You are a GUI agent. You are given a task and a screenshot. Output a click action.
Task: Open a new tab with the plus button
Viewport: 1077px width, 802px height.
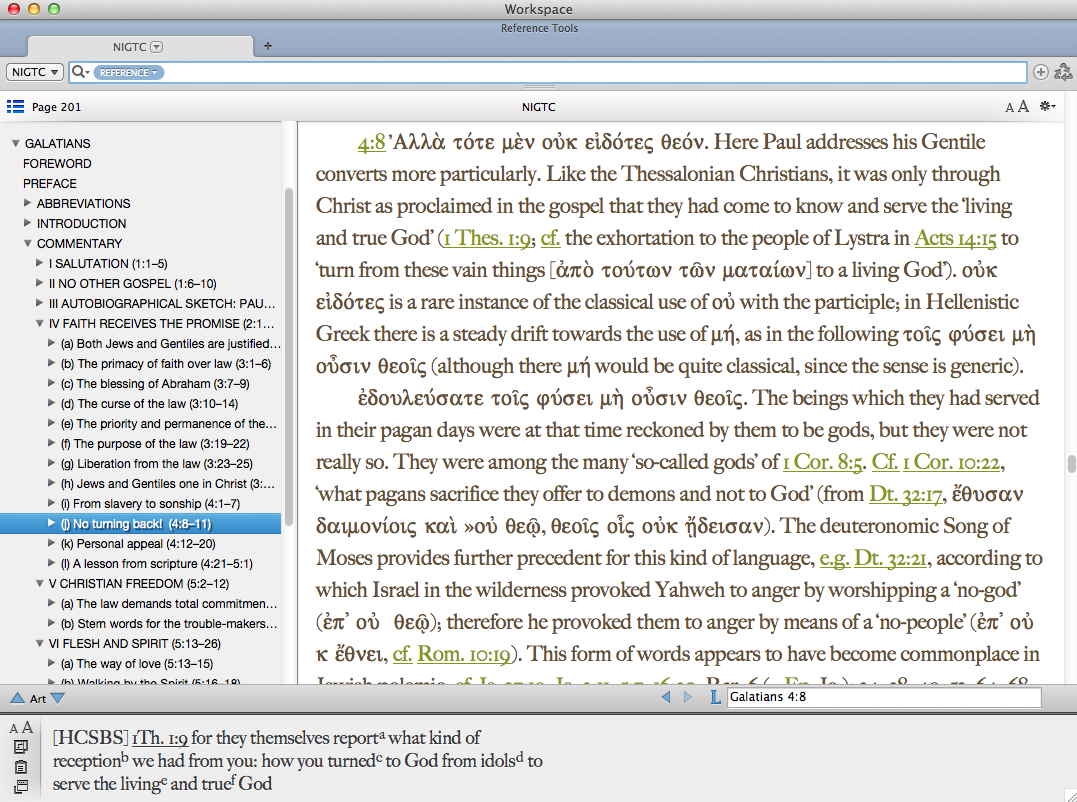(x=267, y=46)
